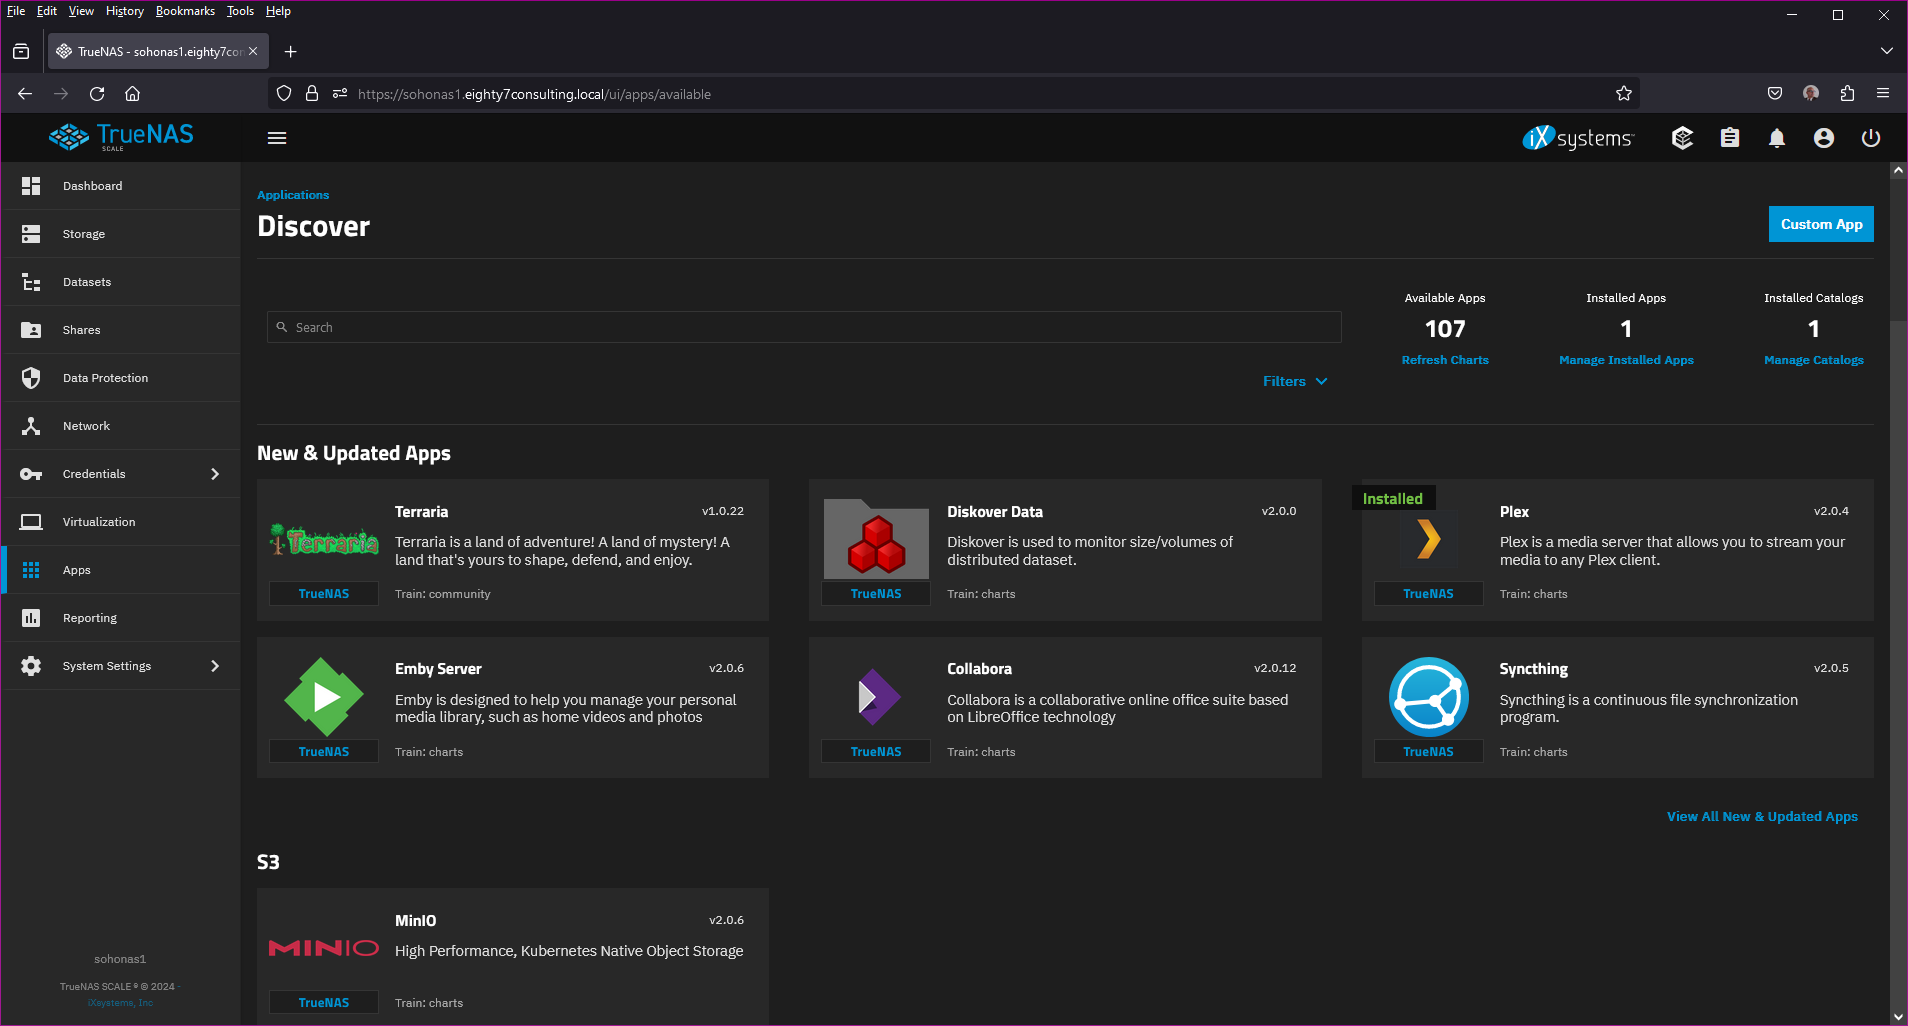
Task: Reload page with browser refresh icon
Action: 97,94
